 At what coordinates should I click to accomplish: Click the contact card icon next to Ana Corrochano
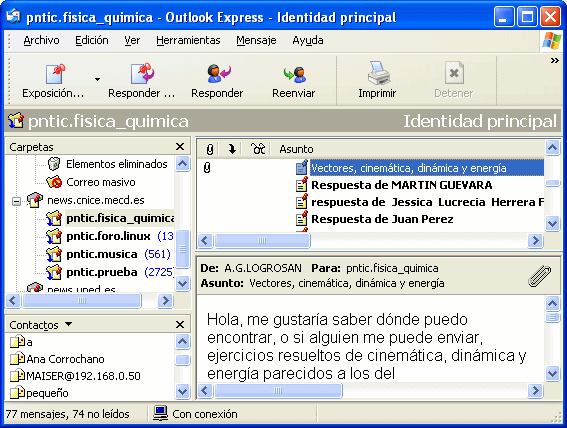(17, 359)
